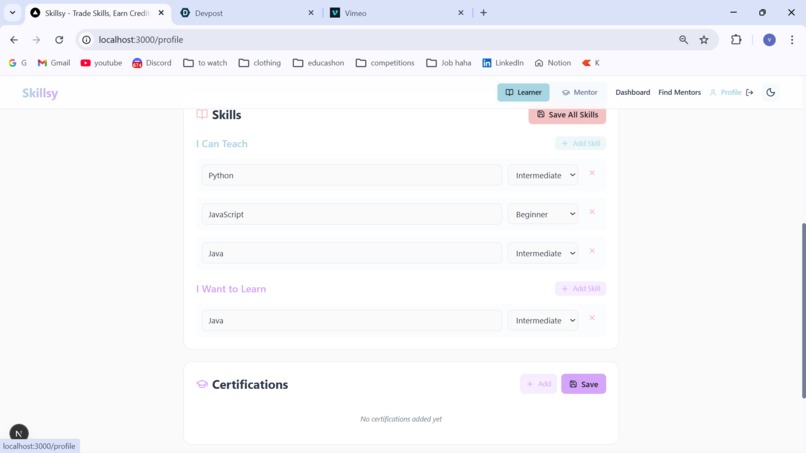Open the Profile link
Image resolution: width=806 pixels, height=453 pixels.
(x=725, y=93)
